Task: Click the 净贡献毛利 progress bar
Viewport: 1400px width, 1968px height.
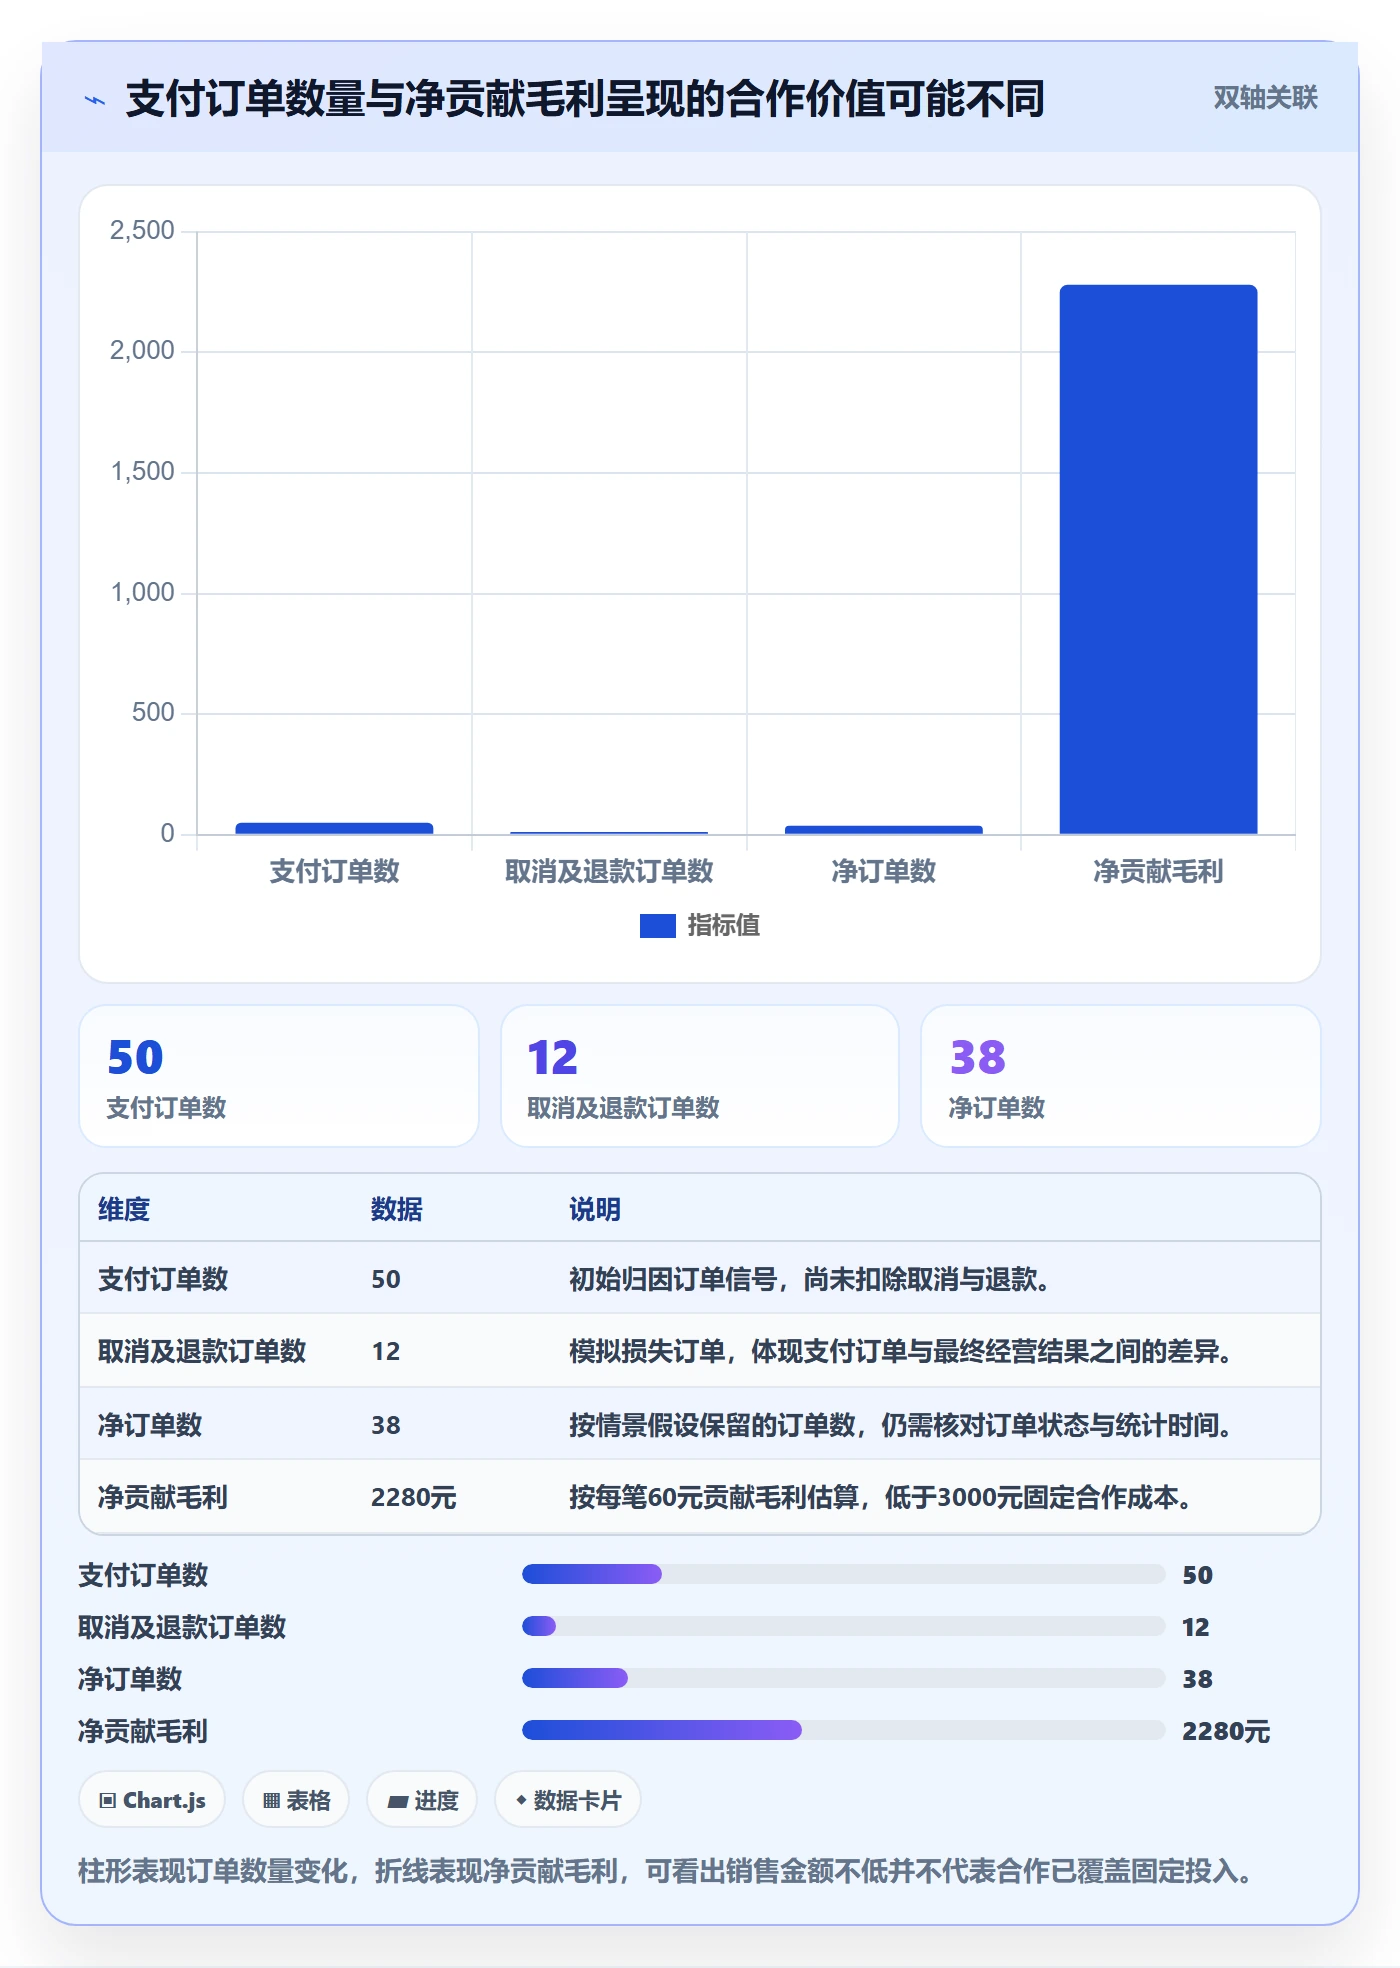Action: 843,1730
